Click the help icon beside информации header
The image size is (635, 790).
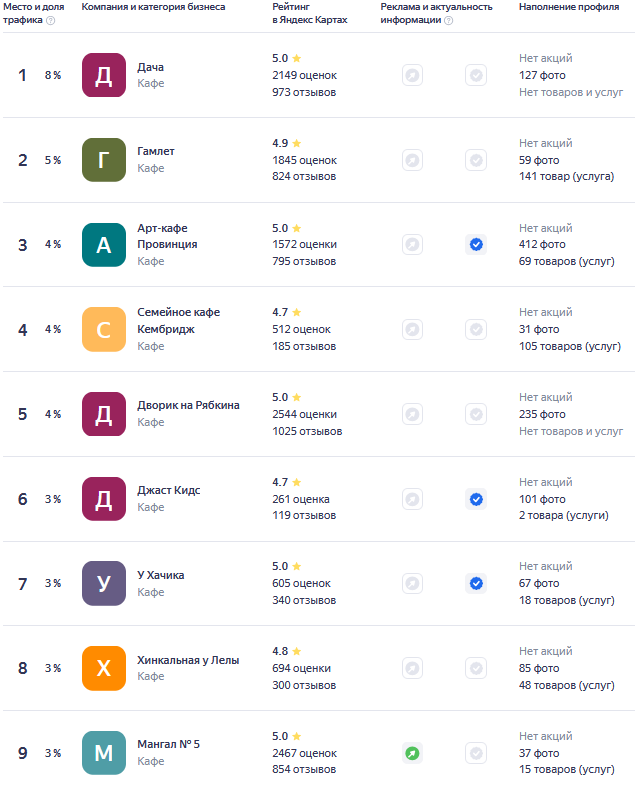[449, 21]
